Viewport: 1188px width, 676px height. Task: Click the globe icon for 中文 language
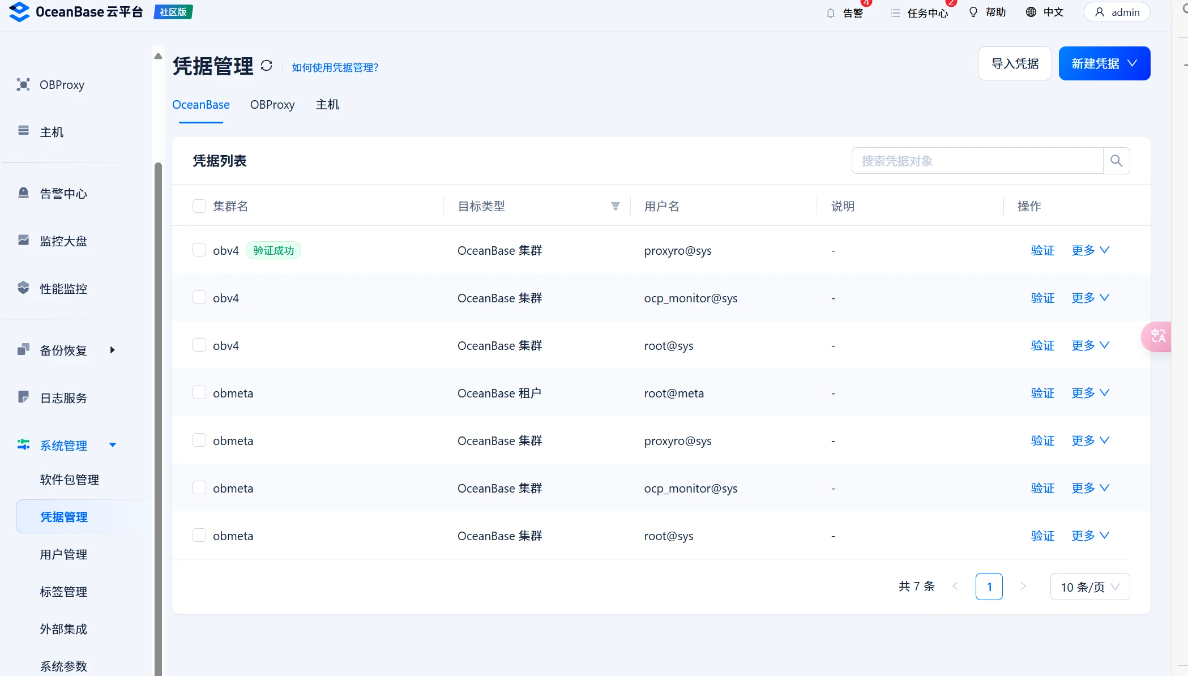pyautogui.click(x=1031, y=12)
